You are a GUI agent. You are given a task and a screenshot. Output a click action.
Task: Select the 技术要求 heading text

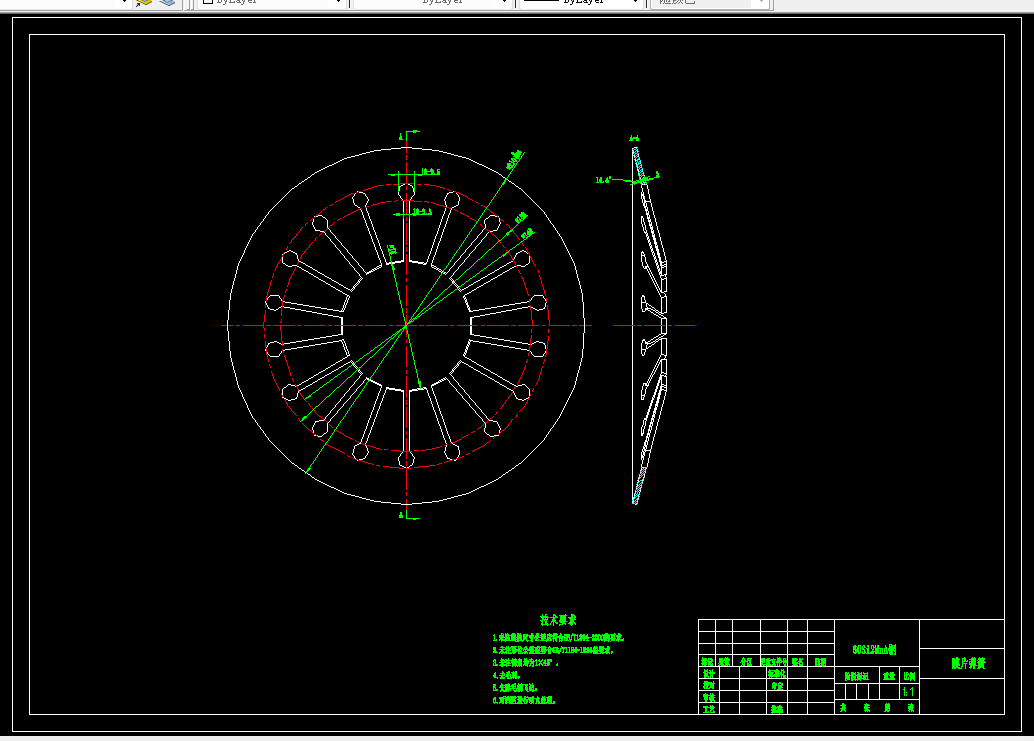click(557, 620)
